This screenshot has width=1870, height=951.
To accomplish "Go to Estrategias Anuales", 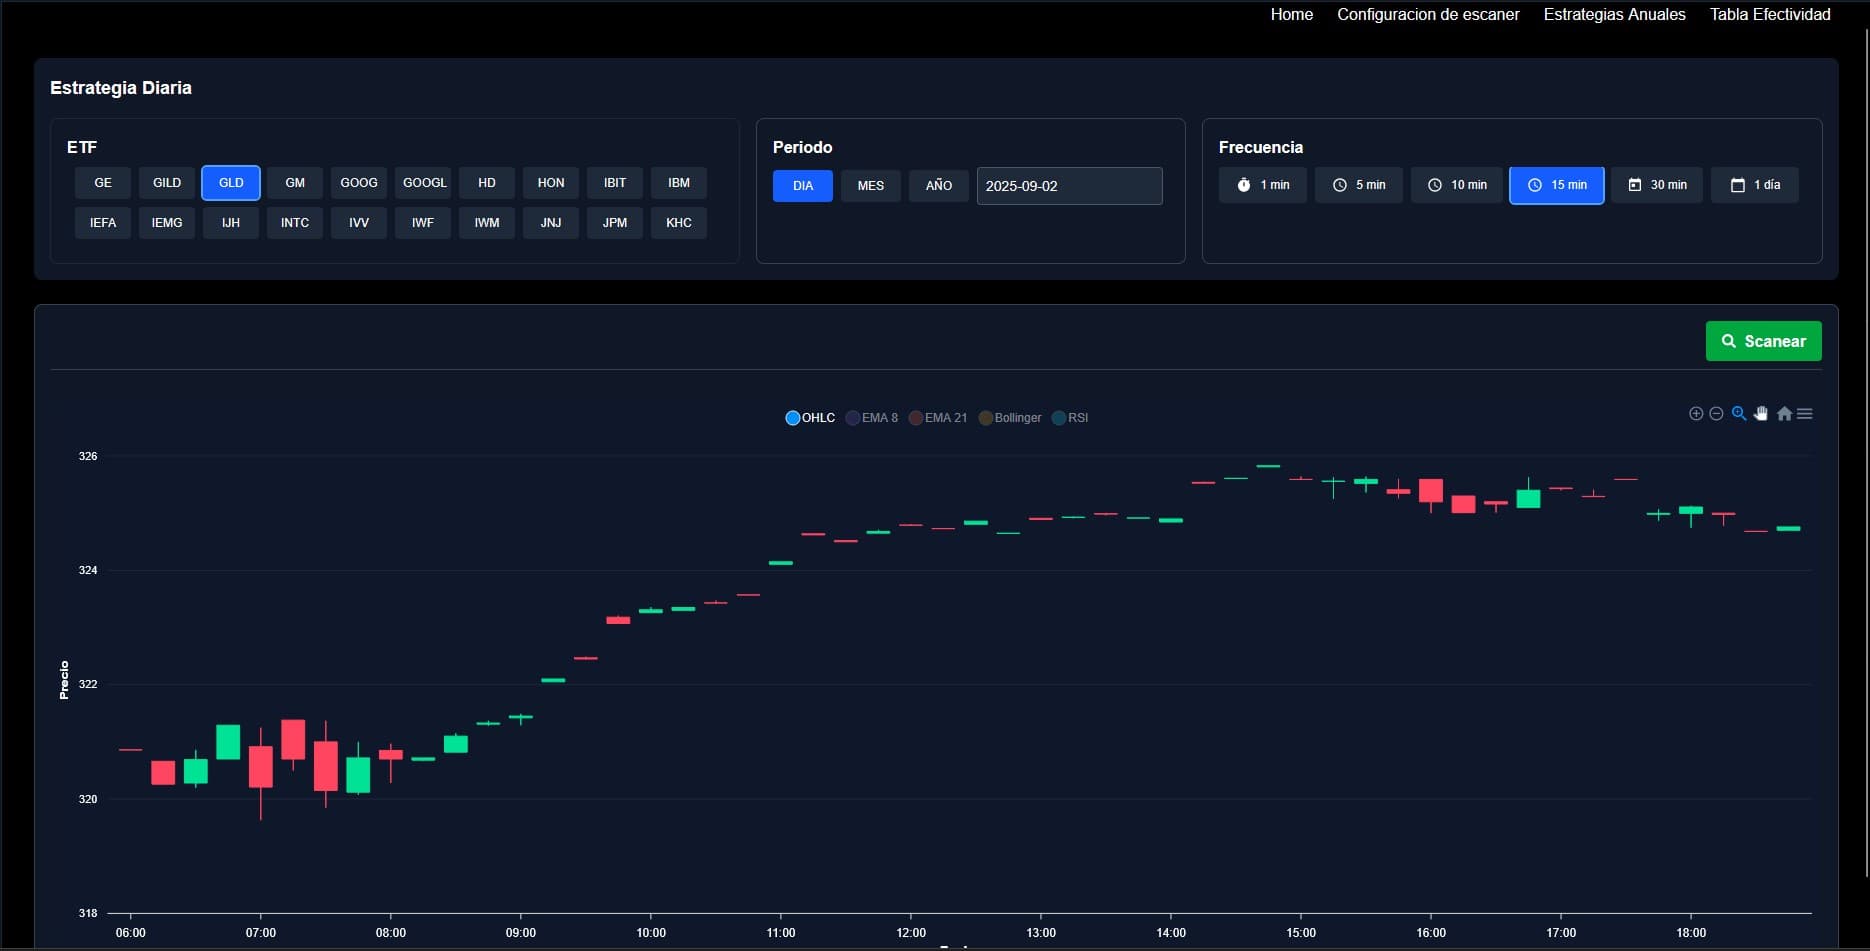I will [1614, 14].
